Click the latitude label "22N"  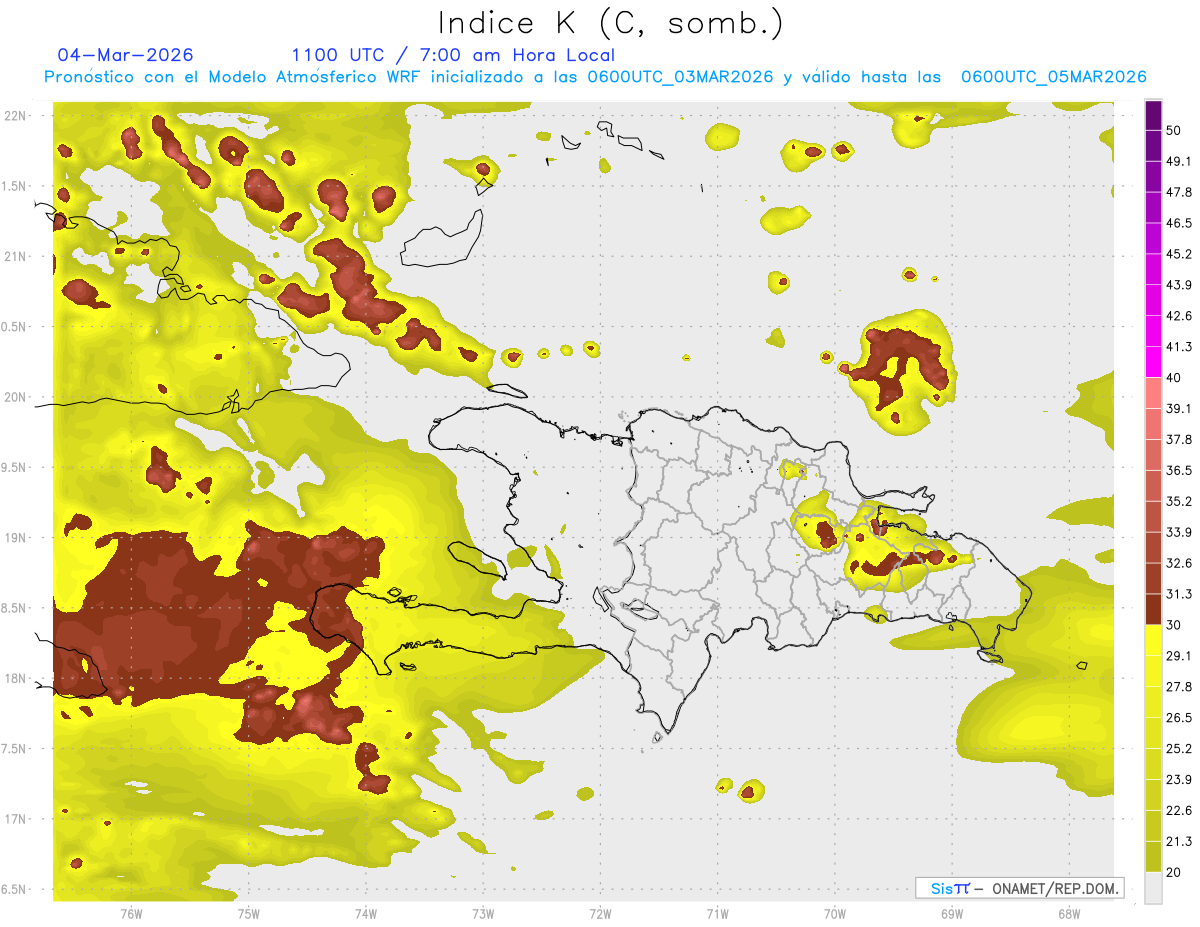(x=17, y=115)
